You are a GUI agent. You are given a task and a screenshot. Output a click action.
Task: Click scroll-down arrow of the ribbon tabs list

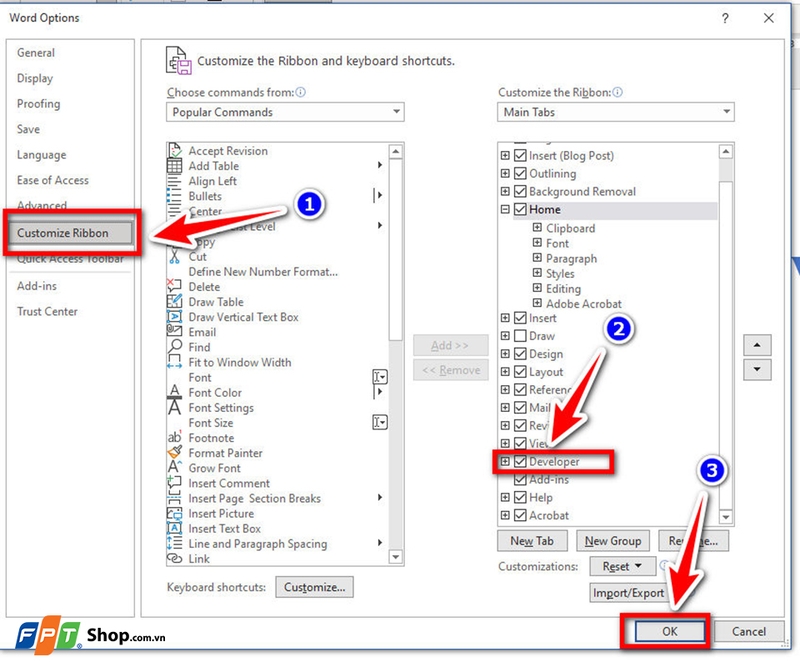click(726, 517)
